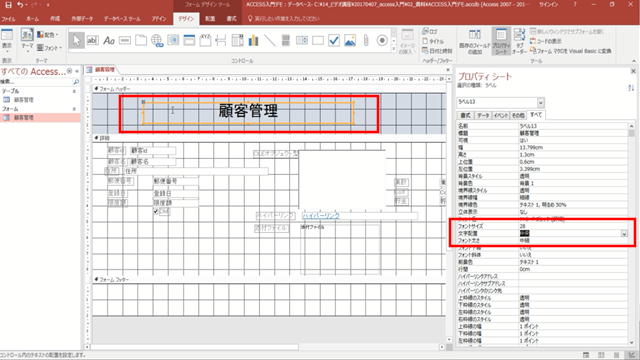Select the Hyperlink globe control tool
The image size is (640, 360).
(157, 40)
